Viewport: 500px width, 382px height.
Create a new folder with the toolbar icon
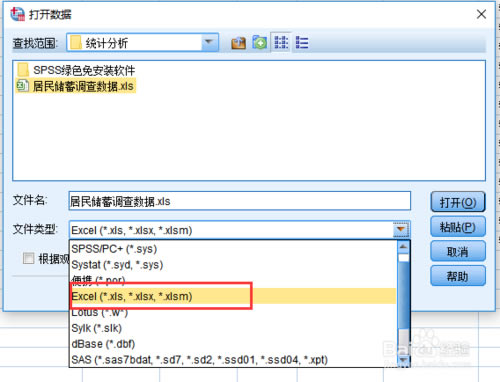click(x=259, y=43)
